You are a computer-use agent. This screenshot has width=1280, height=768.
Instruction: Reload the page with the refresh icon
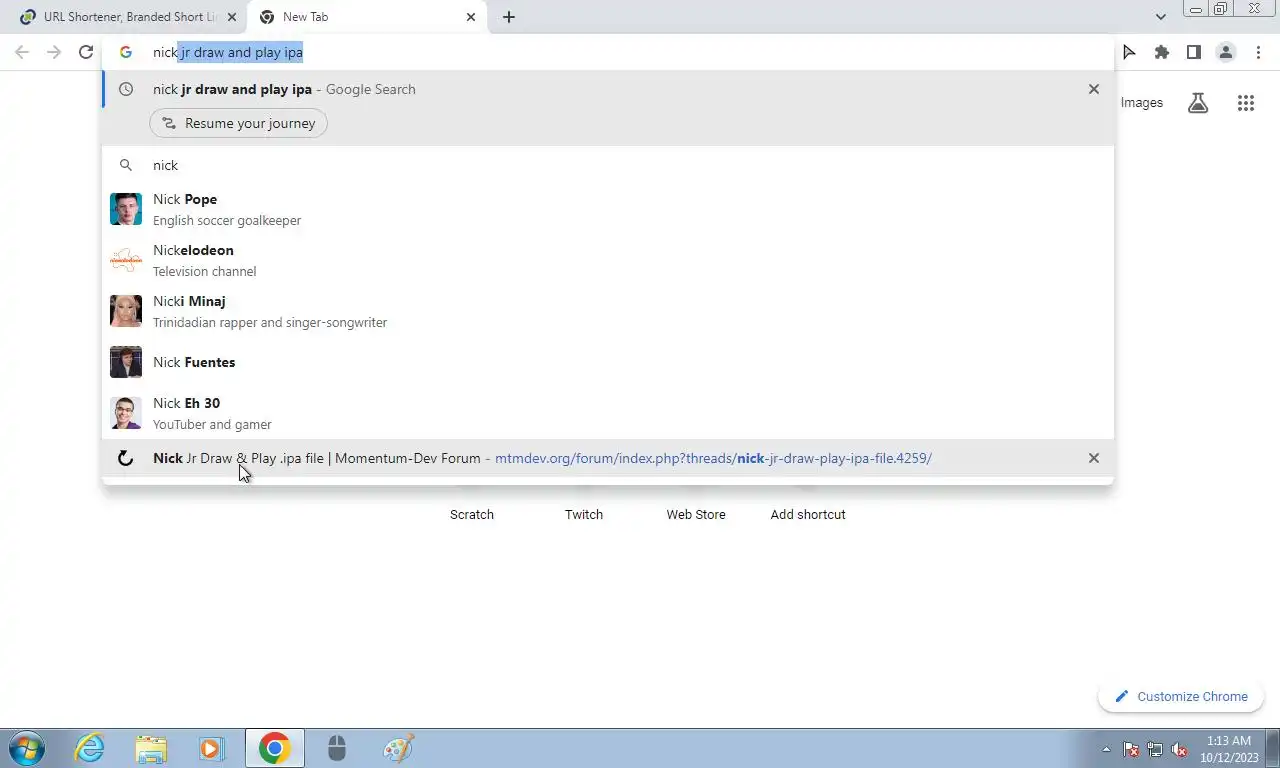86,52
